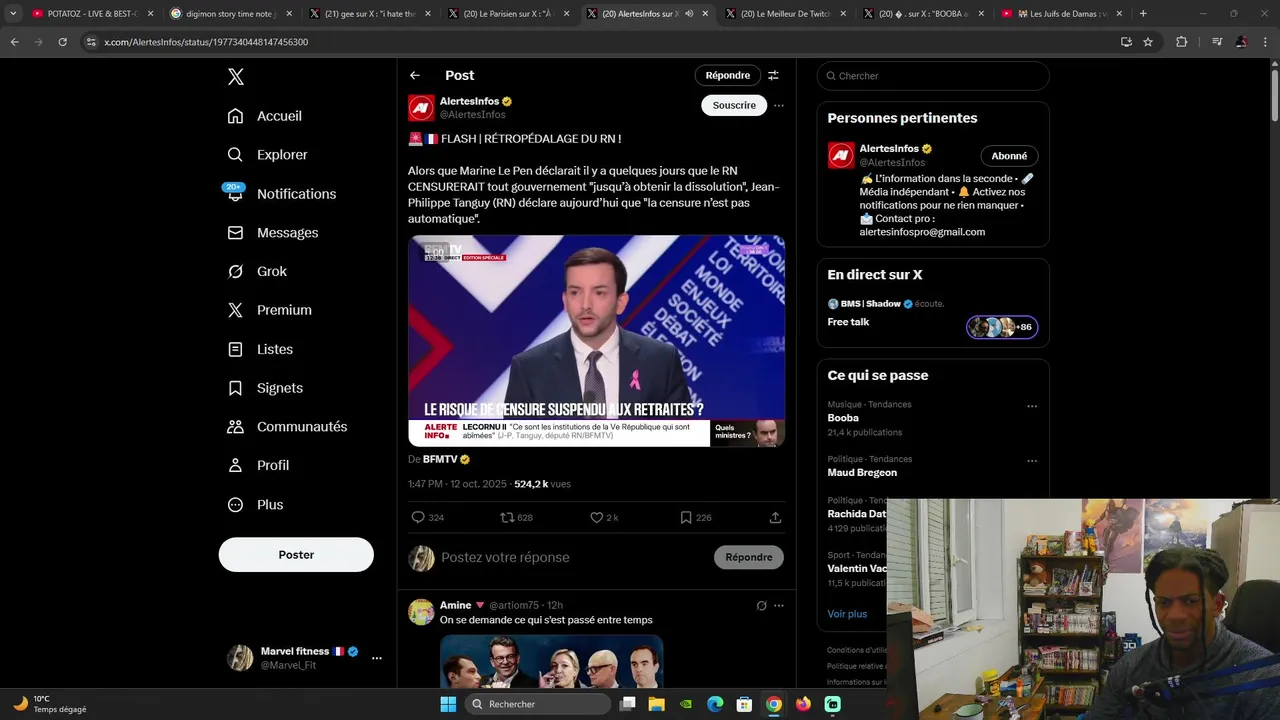Open File Explorer from the taskbar

pos(657,704)
